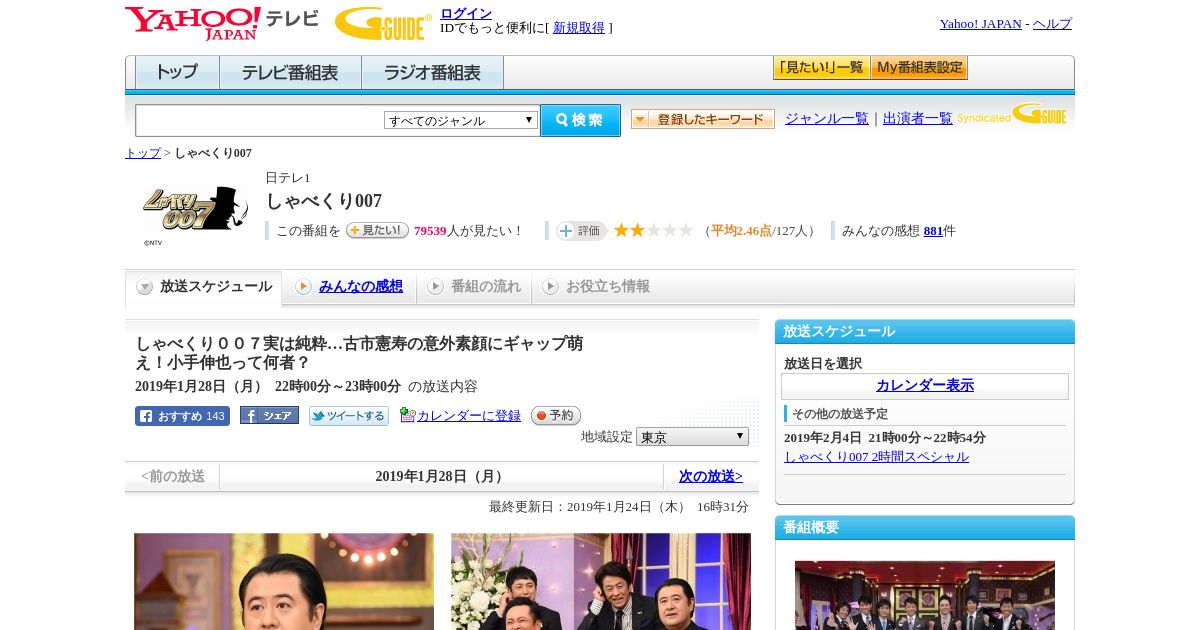Select the みんなの感想 tab
Viewport: 1200px width, 630px height.
(349, 287)
